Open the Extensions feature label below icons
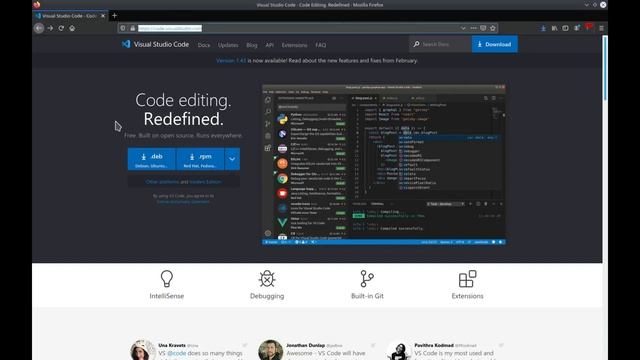 [x=467, y=296]
